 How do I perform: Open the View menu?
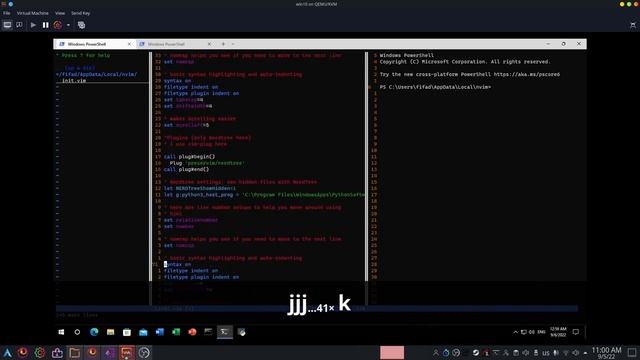[x=60, y=13]
